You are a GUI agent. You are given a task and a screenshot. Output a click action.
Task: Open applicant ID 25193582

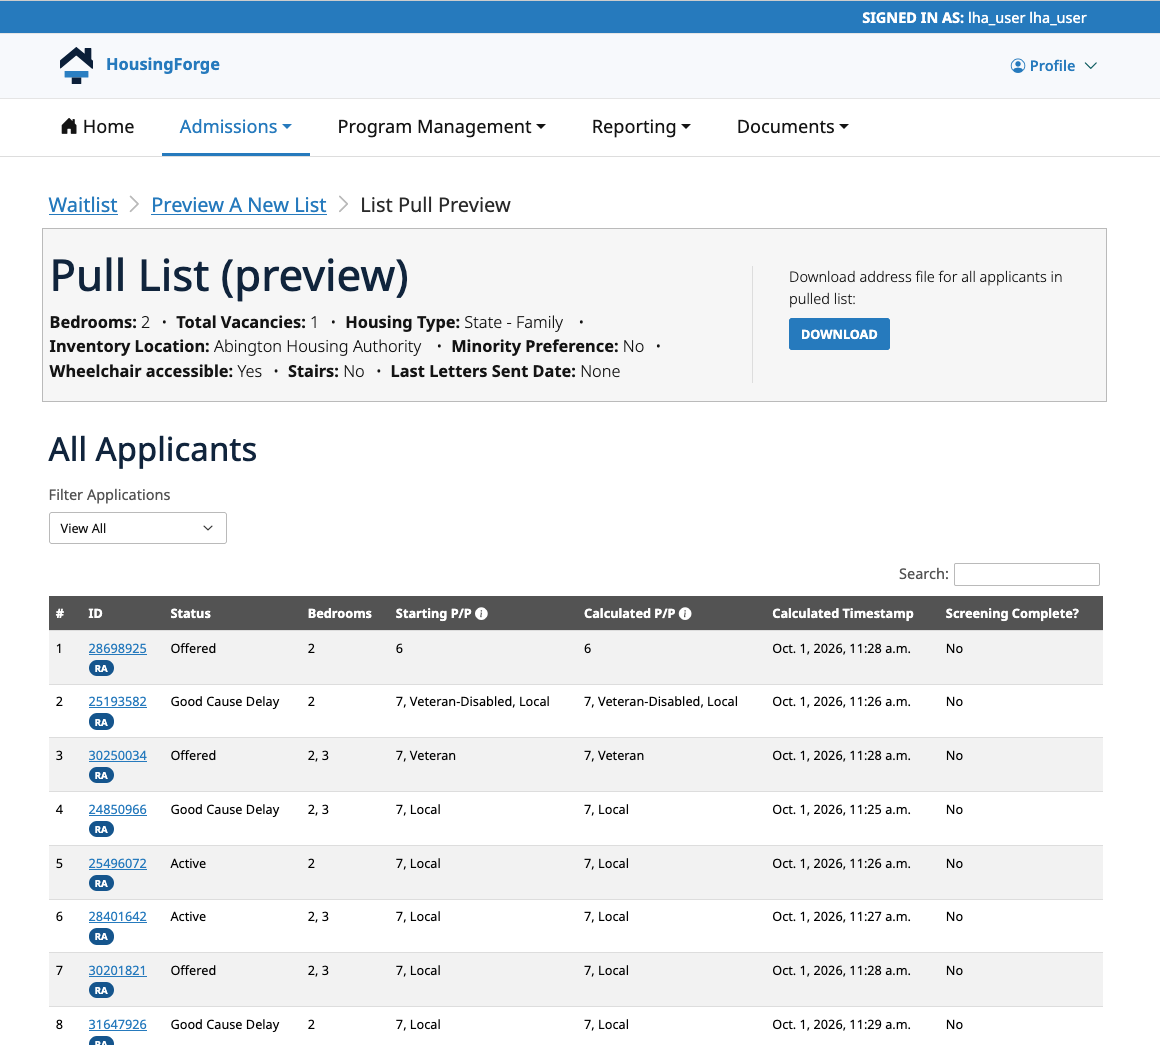(118, 702)
